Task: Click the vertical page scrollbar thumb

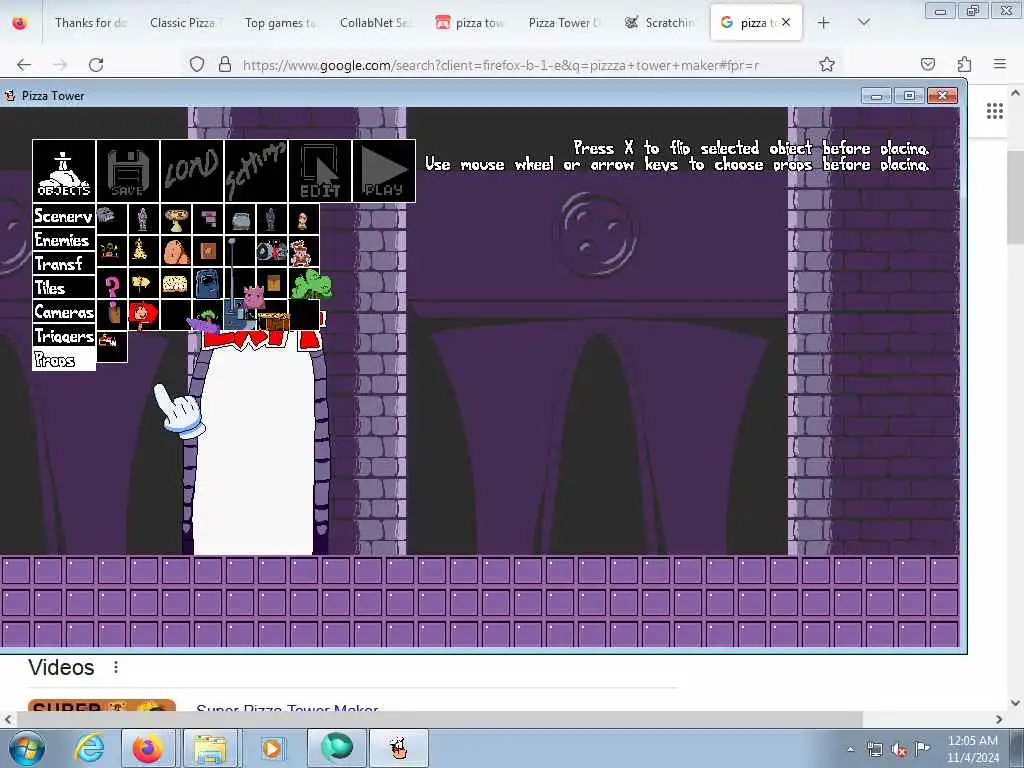Action: coord(1015,196)
